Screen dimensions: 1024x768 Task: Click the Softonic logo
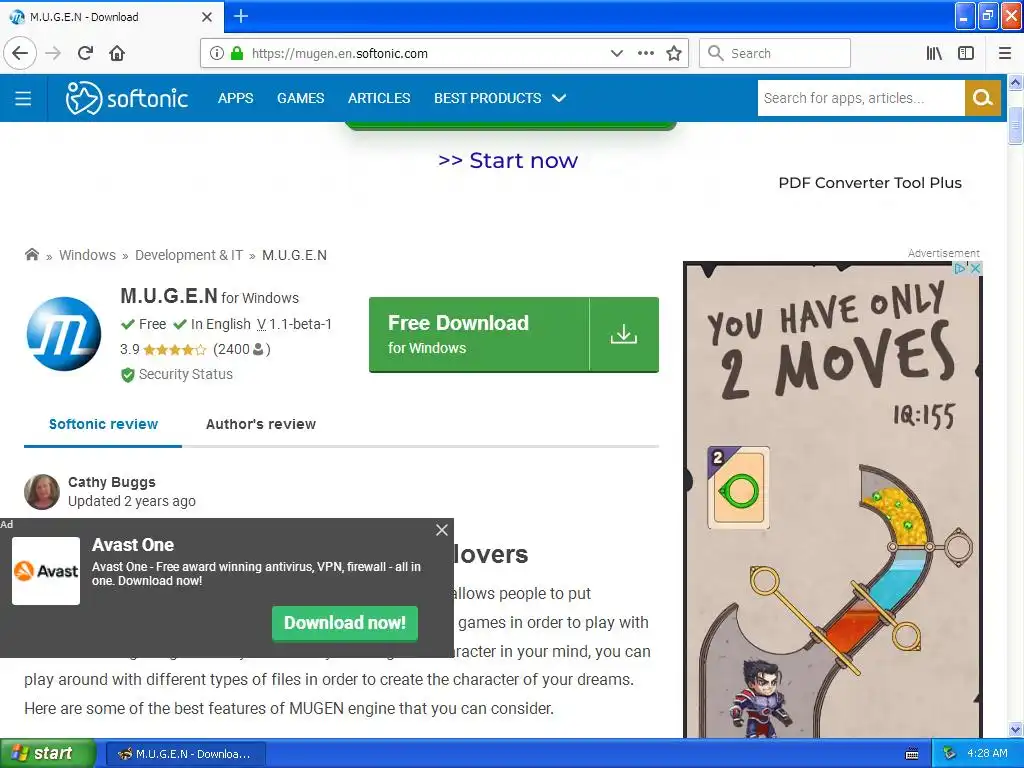pyautogui.click(x=127, y=98)
